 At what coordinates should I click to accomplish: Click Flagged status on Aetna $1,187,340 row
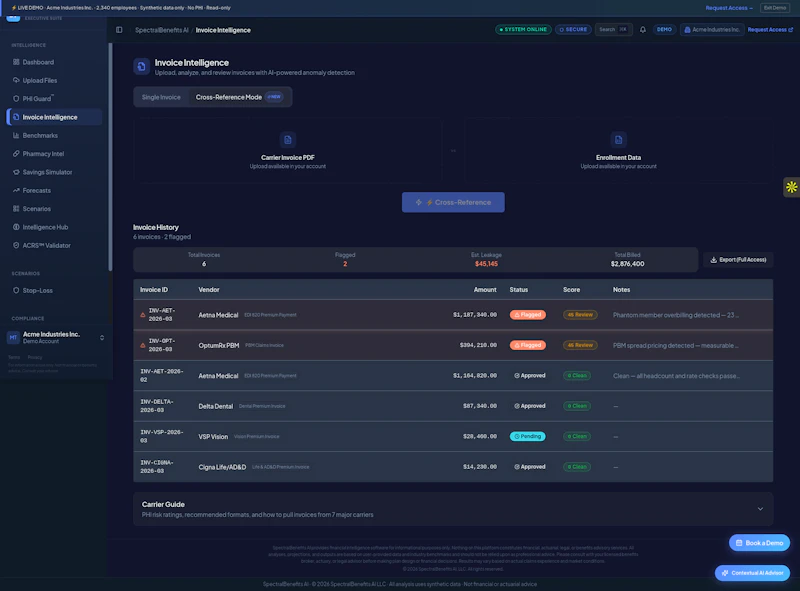[x=528, y=315]
